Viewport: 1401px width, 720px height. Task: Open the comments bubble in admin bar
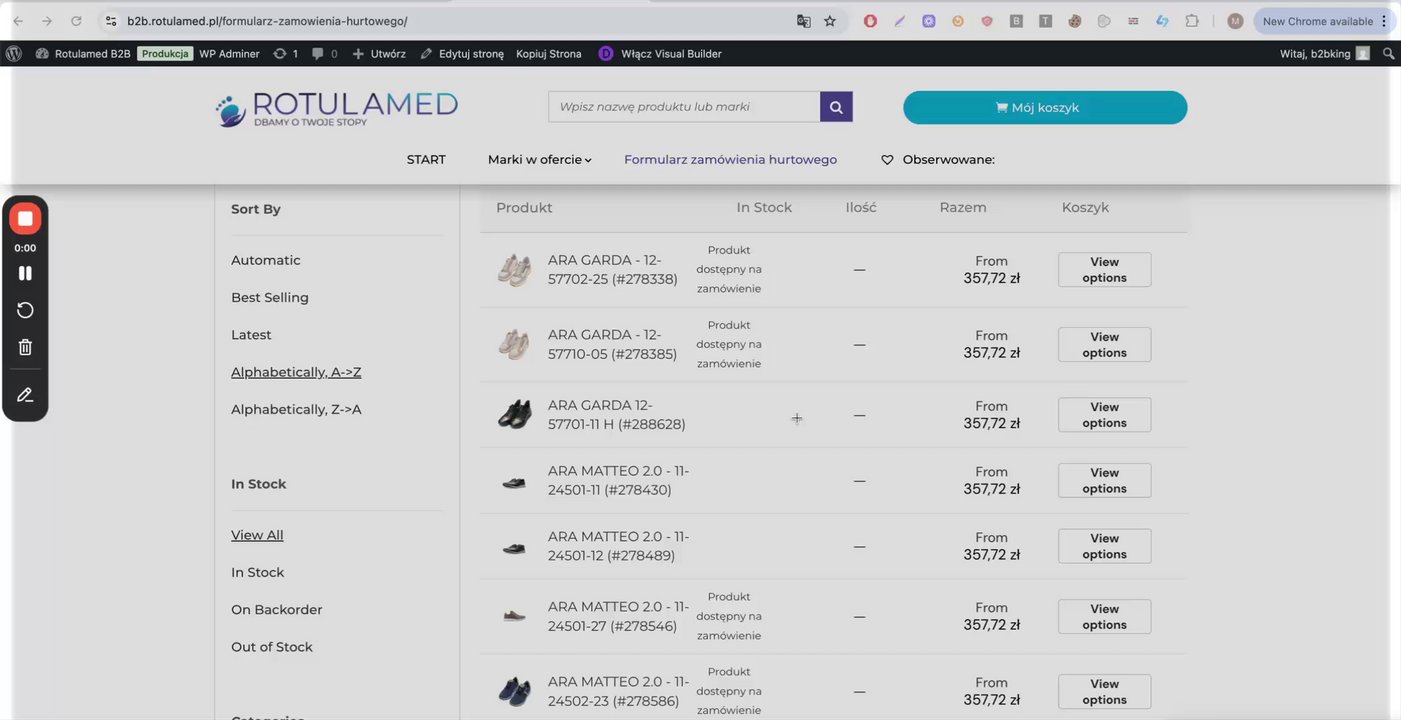(324, 54)
